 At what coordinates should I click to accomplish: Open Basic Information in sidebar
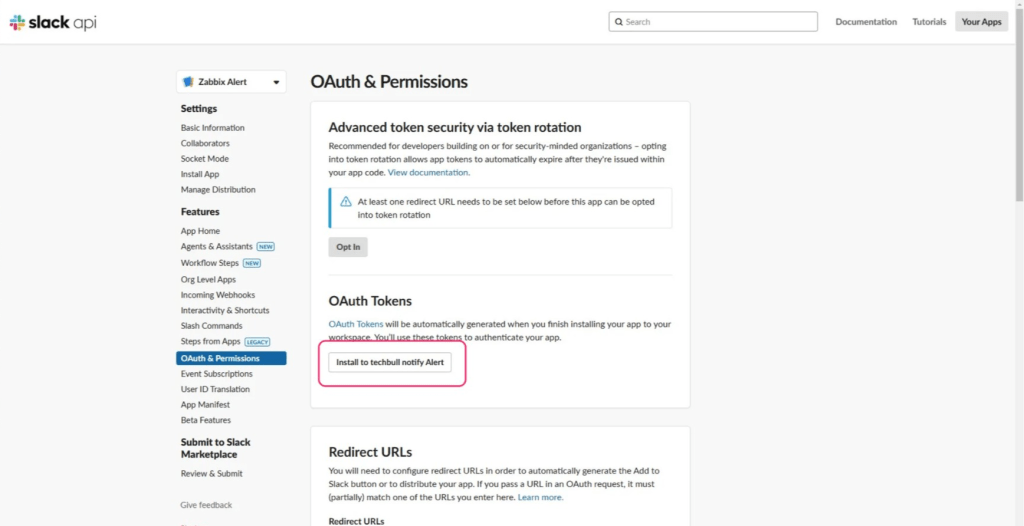click(212, 128)
